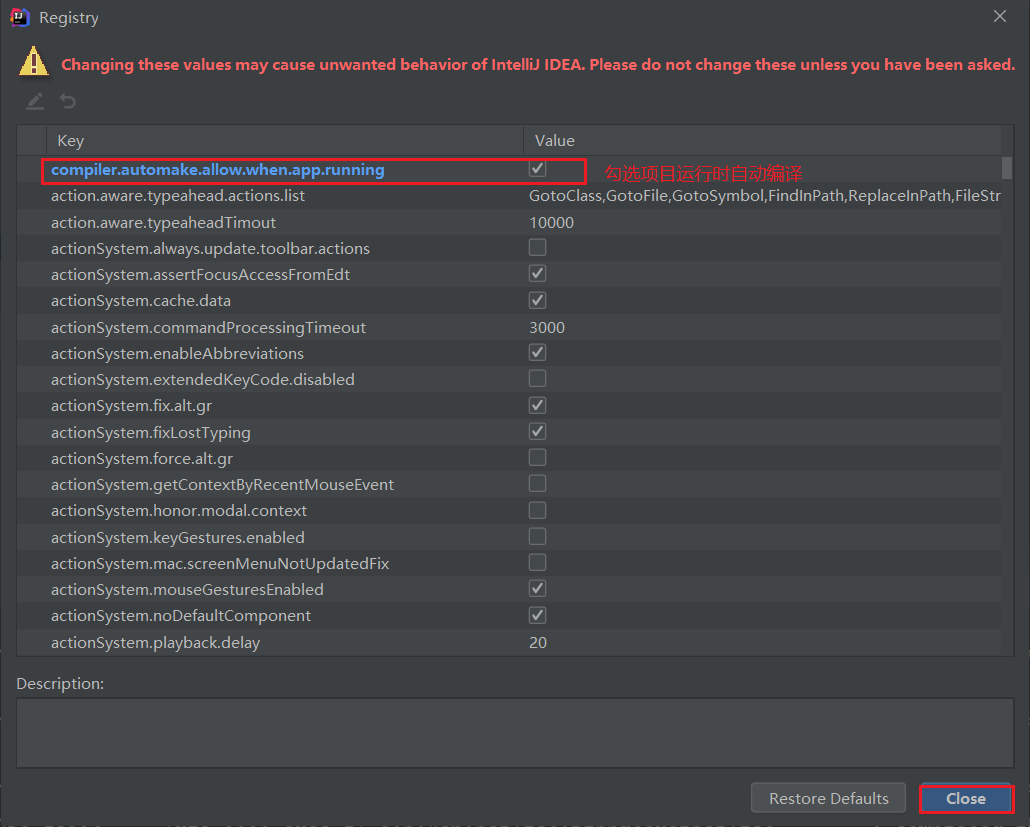Select the actionSystem.playback.delay value 20
Screen dimensions: 1030x827
point(538,642)
